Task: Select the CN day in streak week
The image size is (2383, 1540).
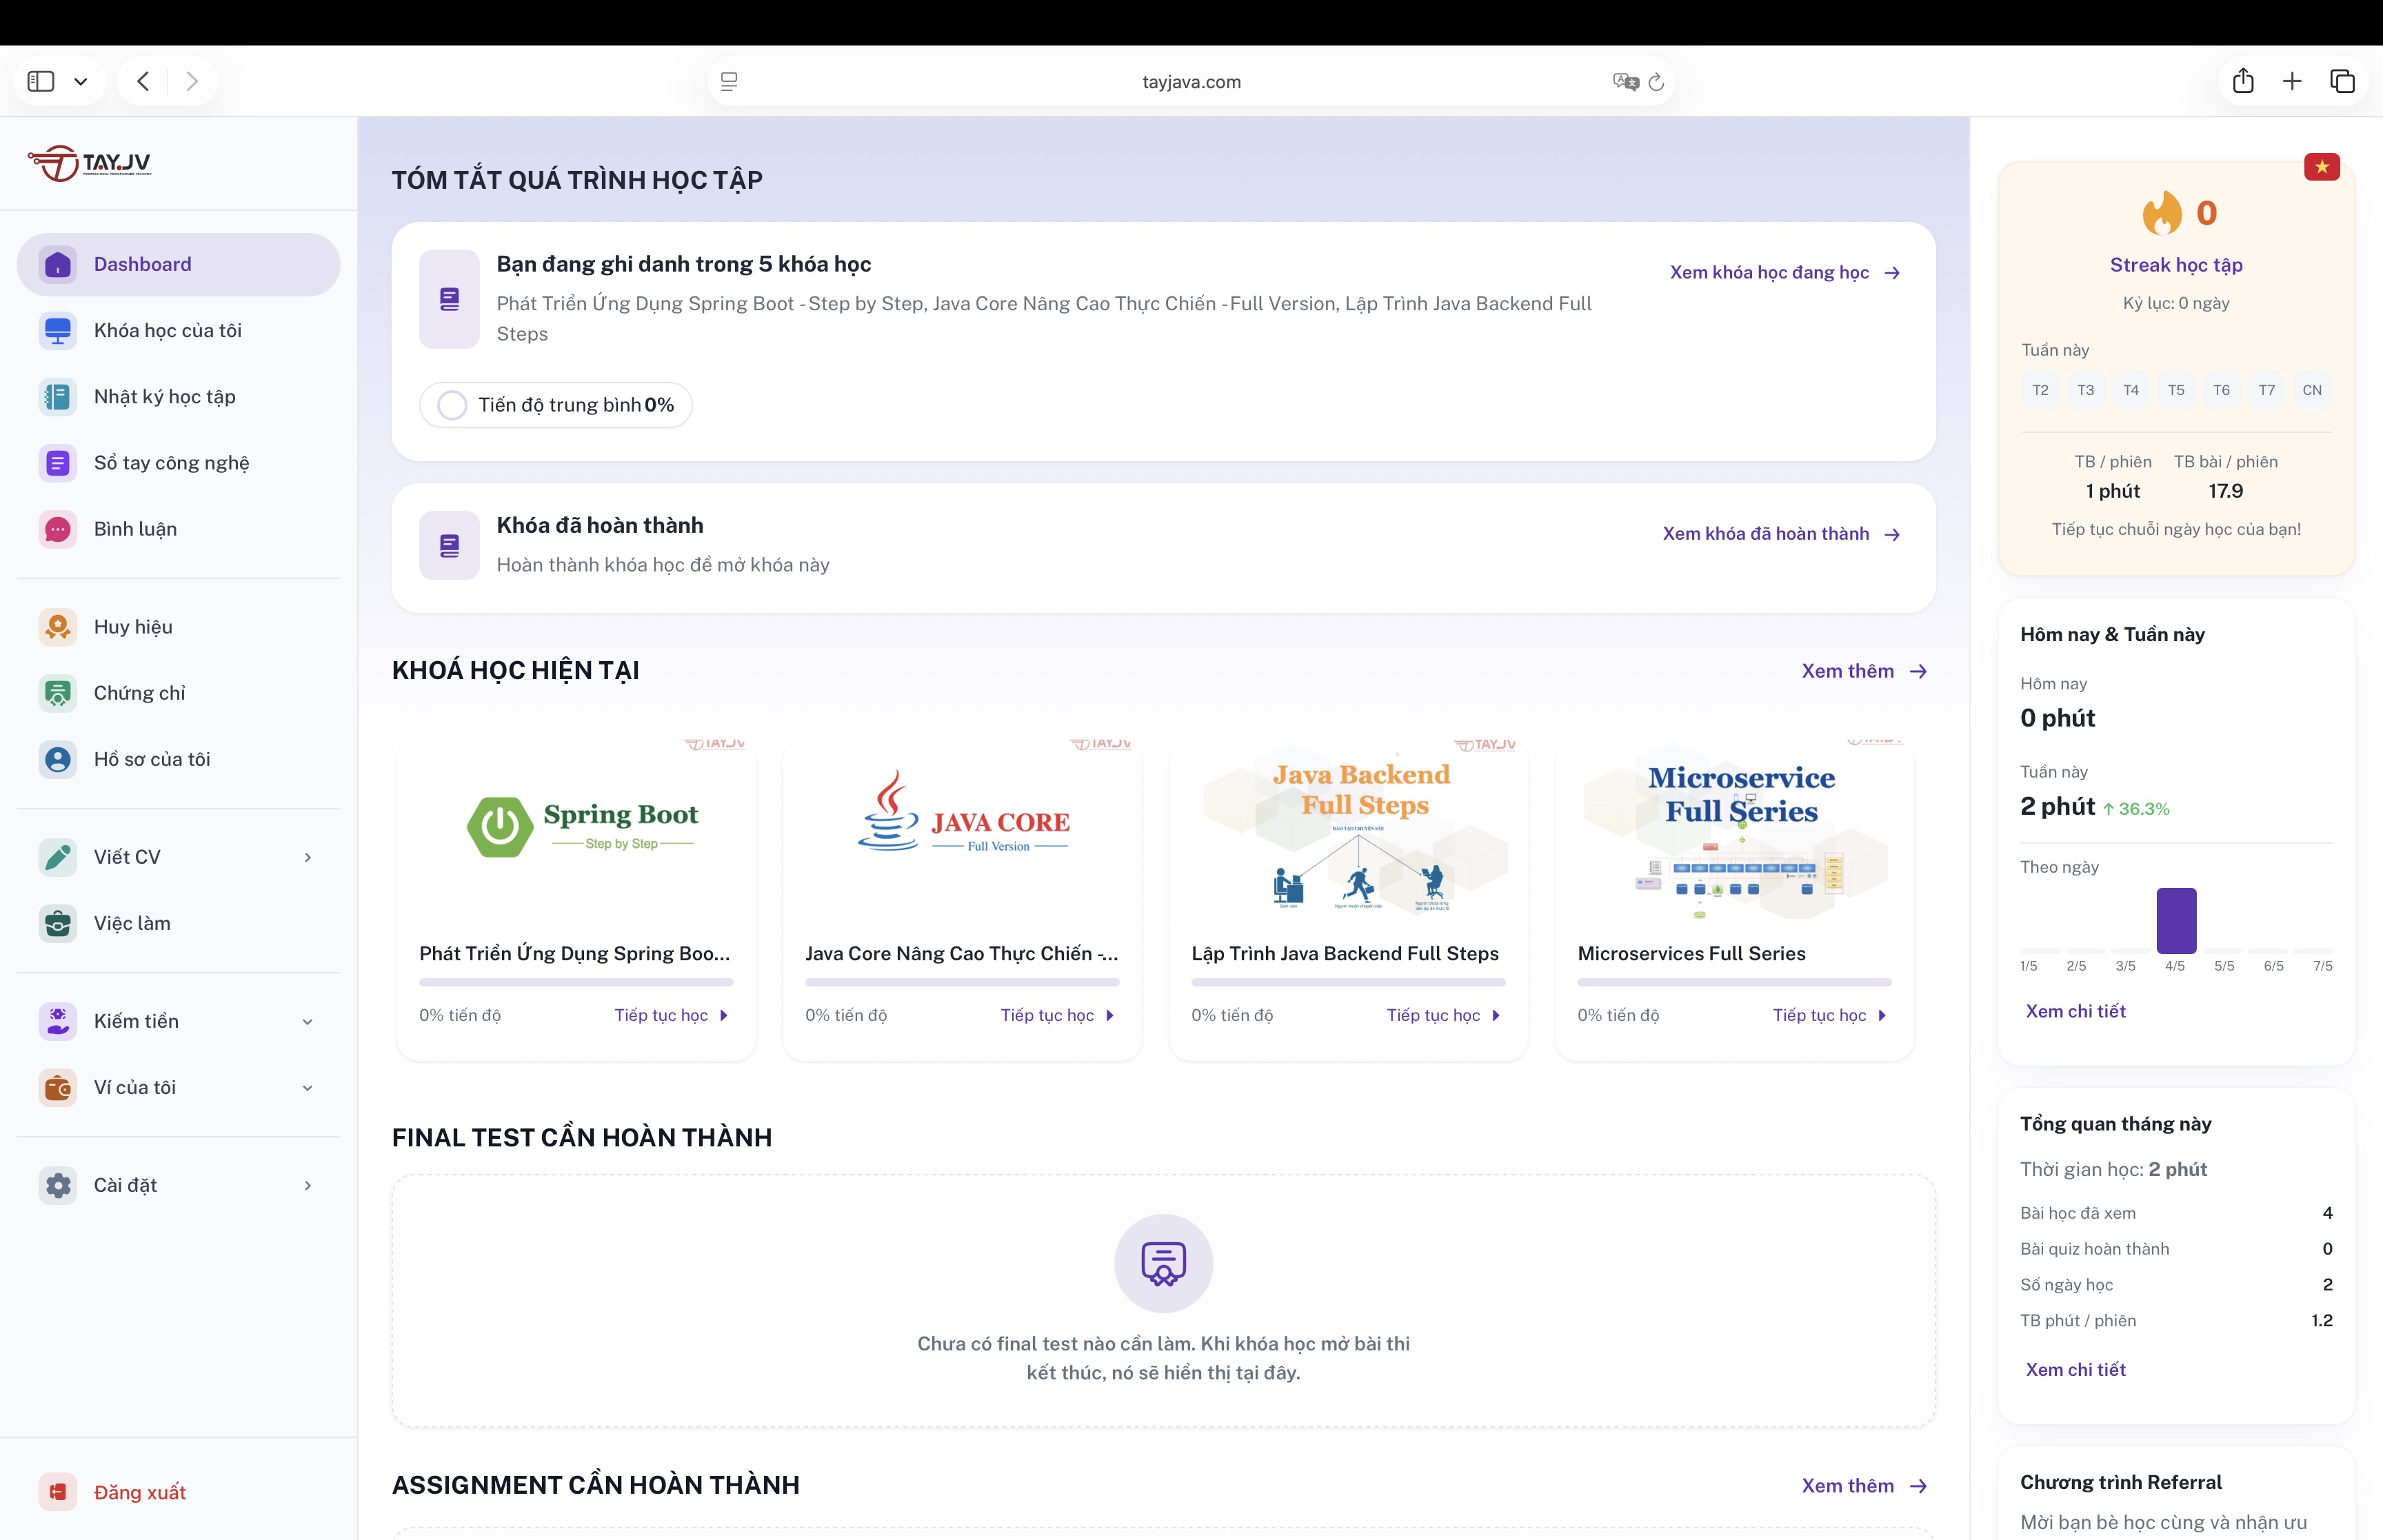Action: coord(2312,390)
